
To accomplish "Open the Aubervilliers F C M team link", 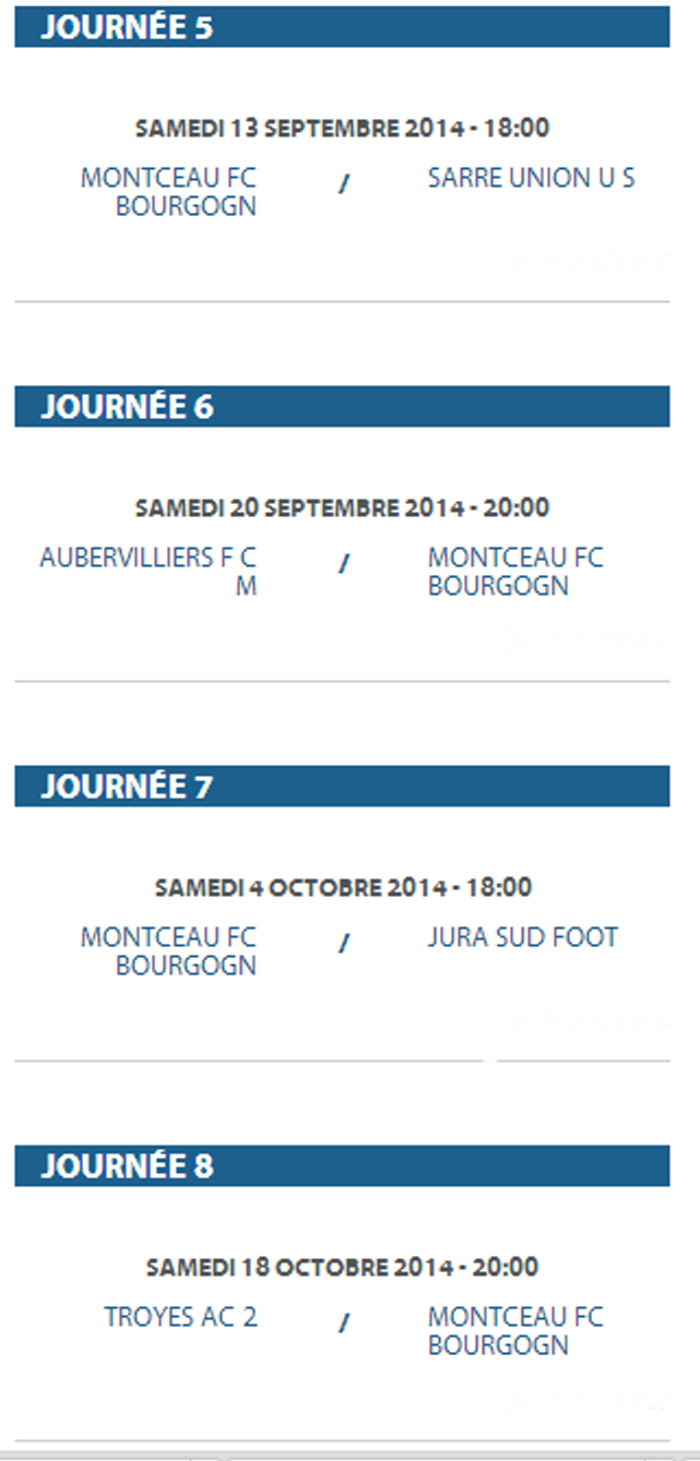I will (148, 571).
